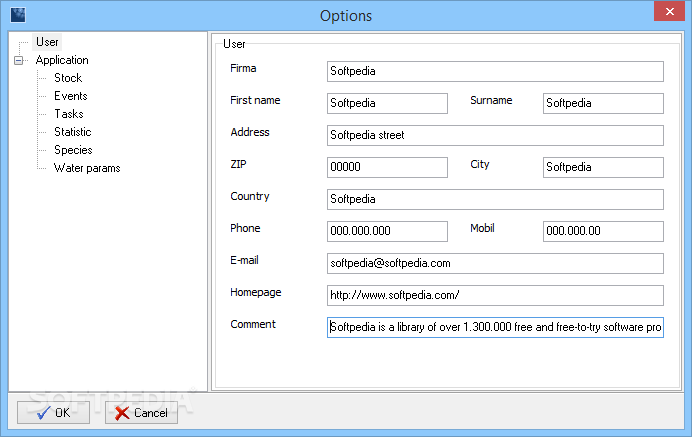Click the Country input field
Screen dimensions: 692x437
tap(495, 200)
